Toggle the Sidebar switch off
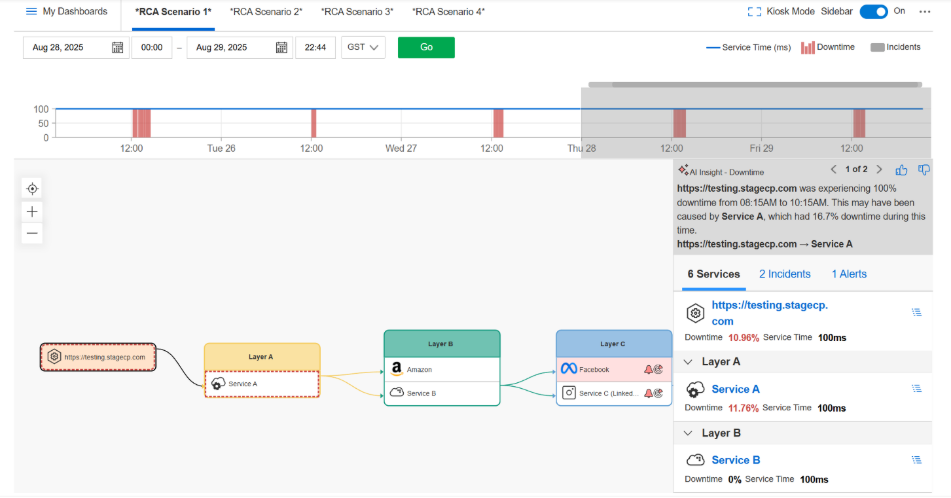 873,12
